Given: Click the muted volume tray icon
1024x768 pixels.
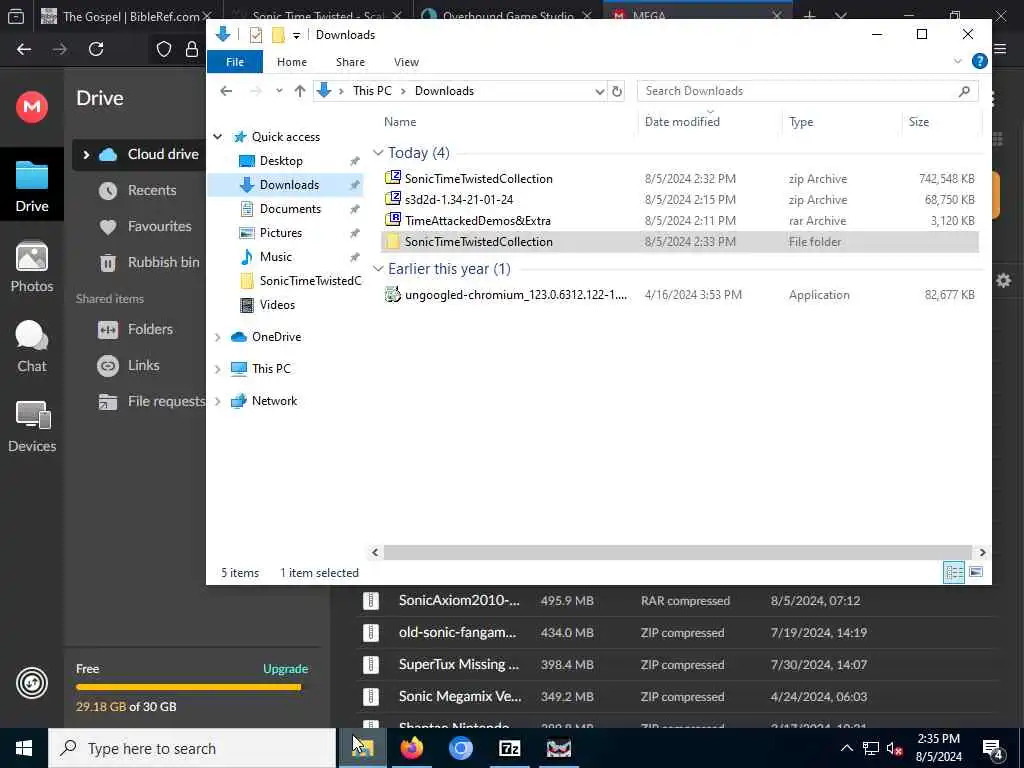Looking at the screenshot, I should click(x=894, y=748).
